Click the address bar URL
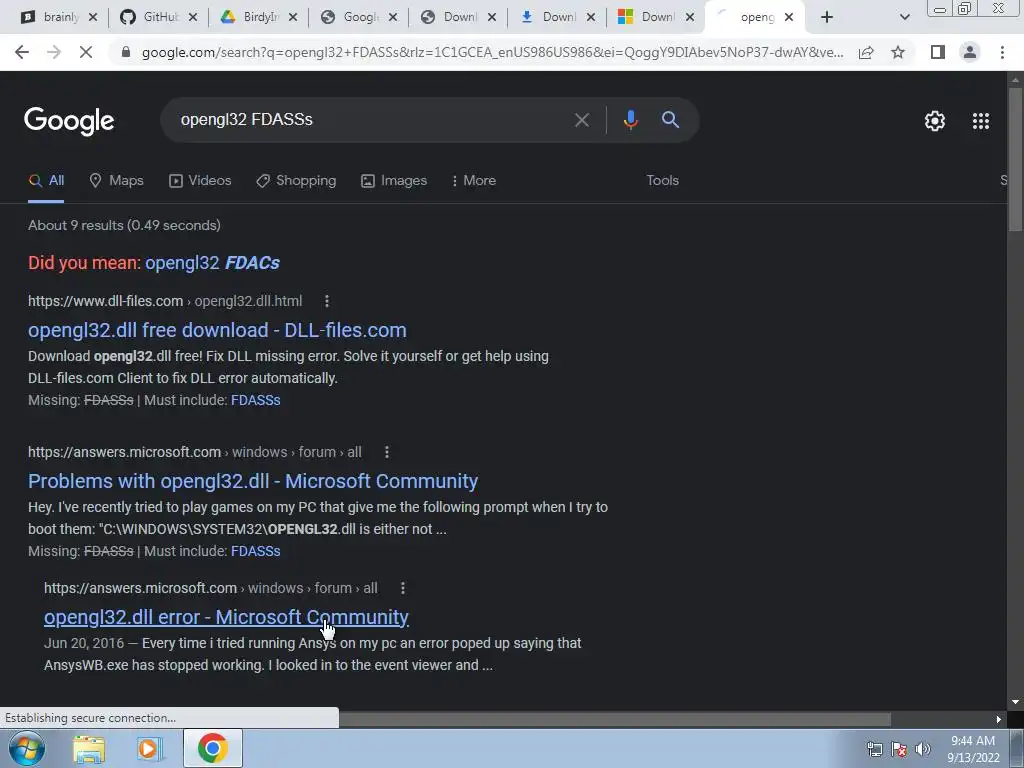This screenshot has height=768, width=1024. tap(492, 52)
